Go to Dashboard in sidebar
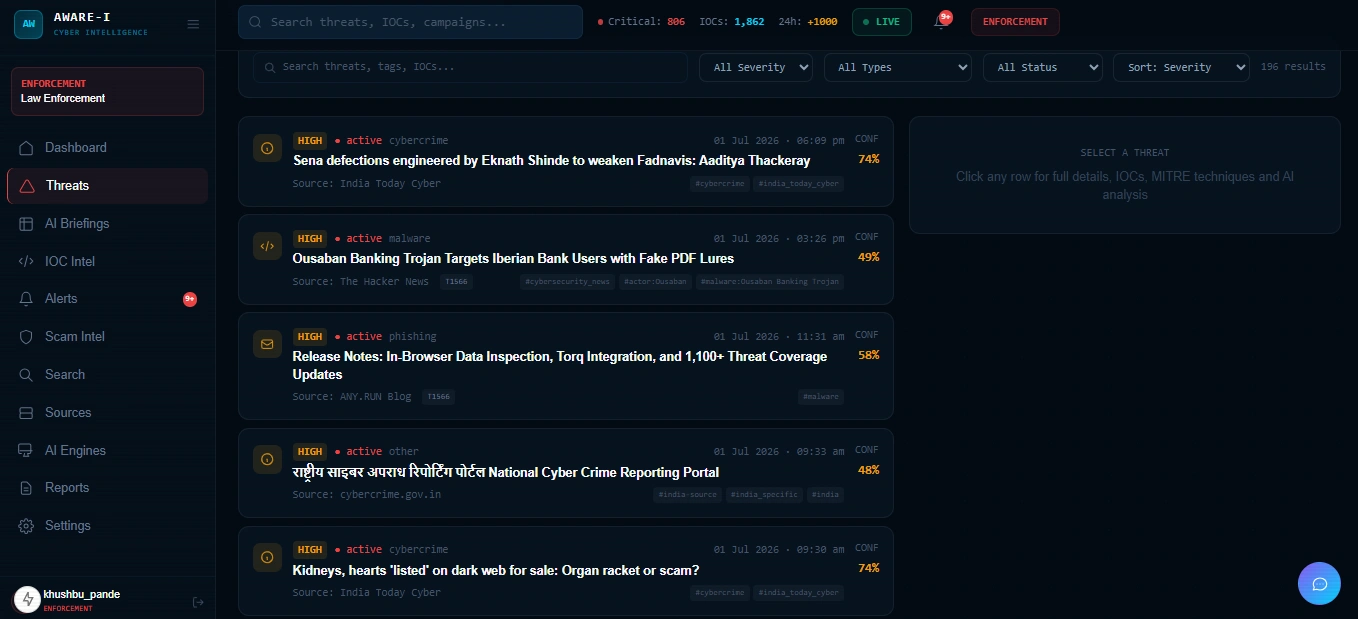1358x619 pixels. coord(107,148)
